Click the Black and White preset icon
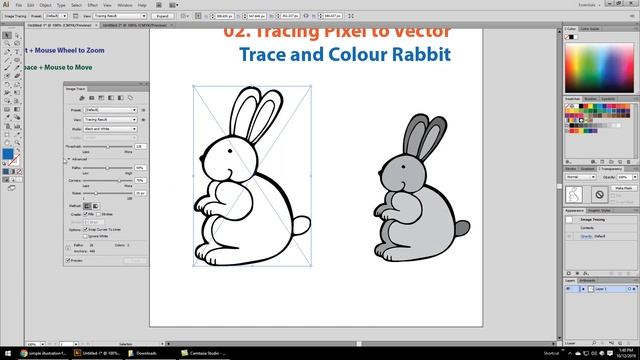This screenshot has height=360, width=640. point(121,98)
